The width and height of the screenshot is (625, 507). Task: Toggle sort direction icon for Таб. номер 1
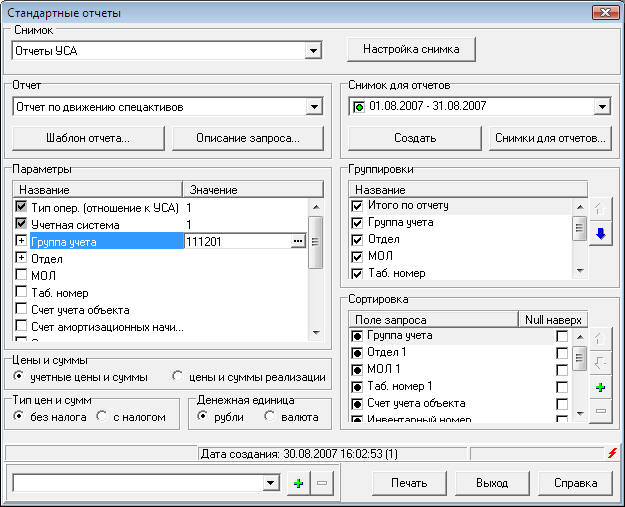357,387
